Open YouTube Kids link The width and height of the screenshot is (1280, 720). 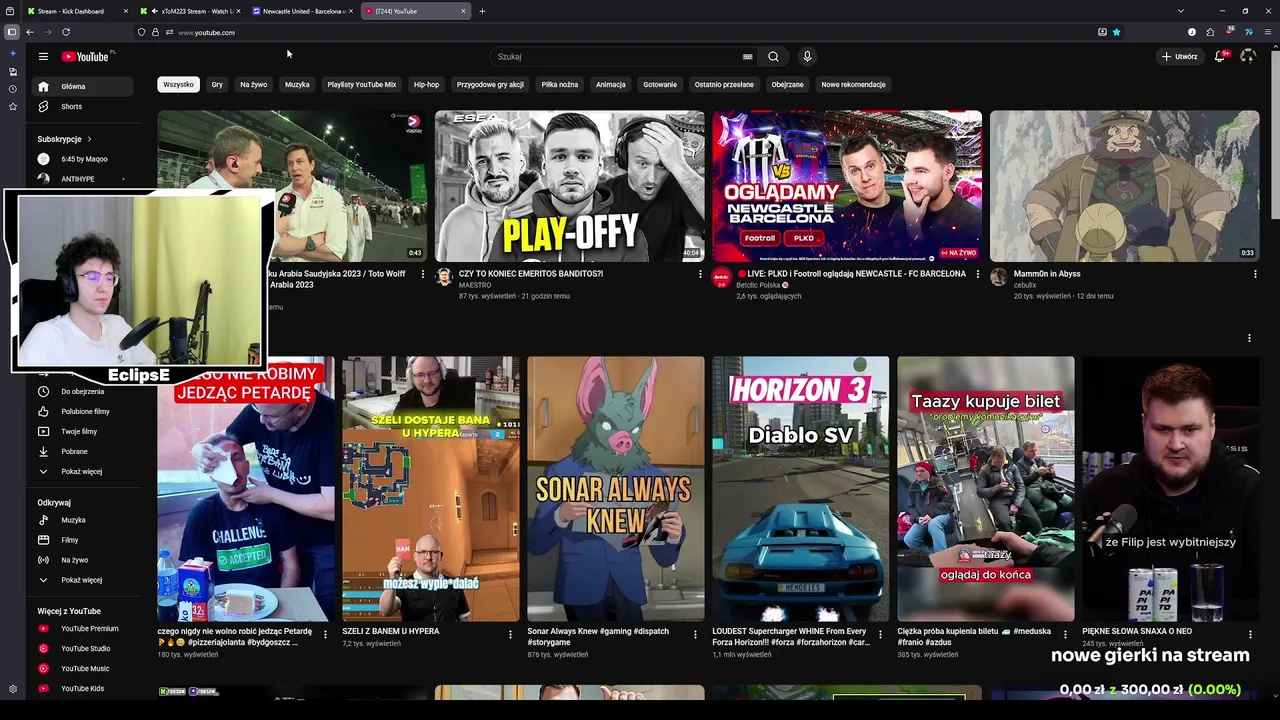(x=80, y=688)
